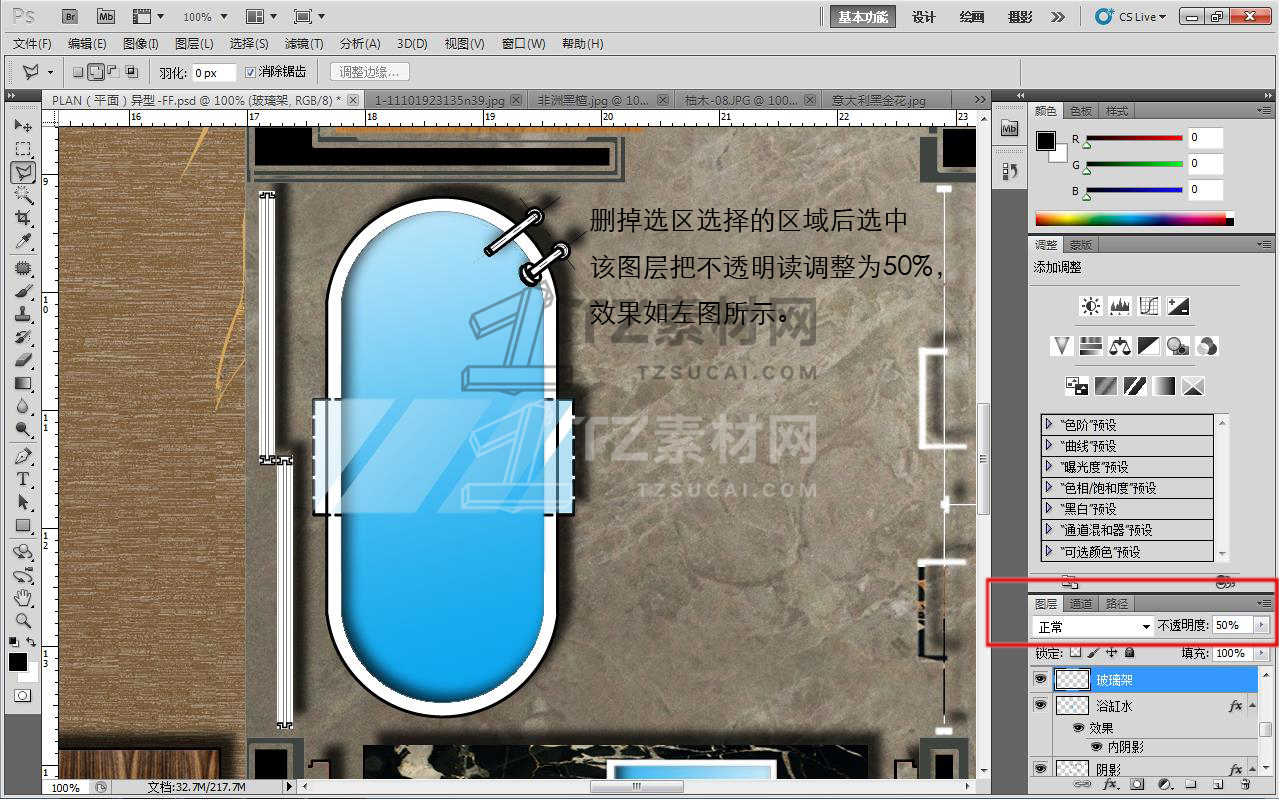Launch Mini Bridge from top bar
The image size is (1279, 799).
coord(105,16)
